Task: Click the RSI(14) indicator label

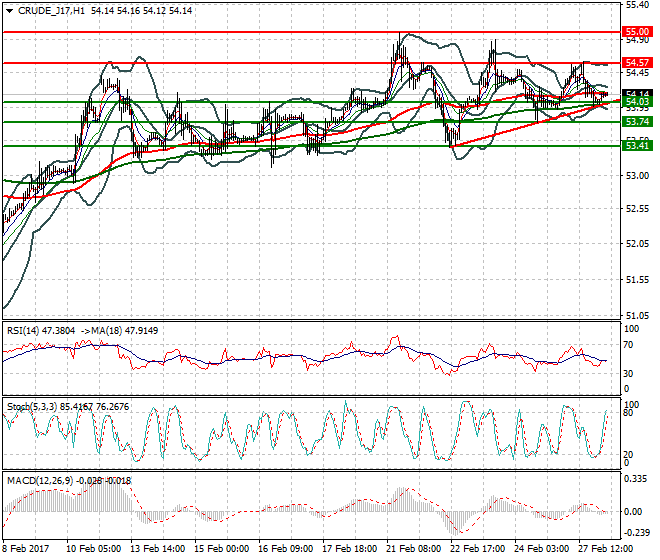Action: tap(23, 331)
